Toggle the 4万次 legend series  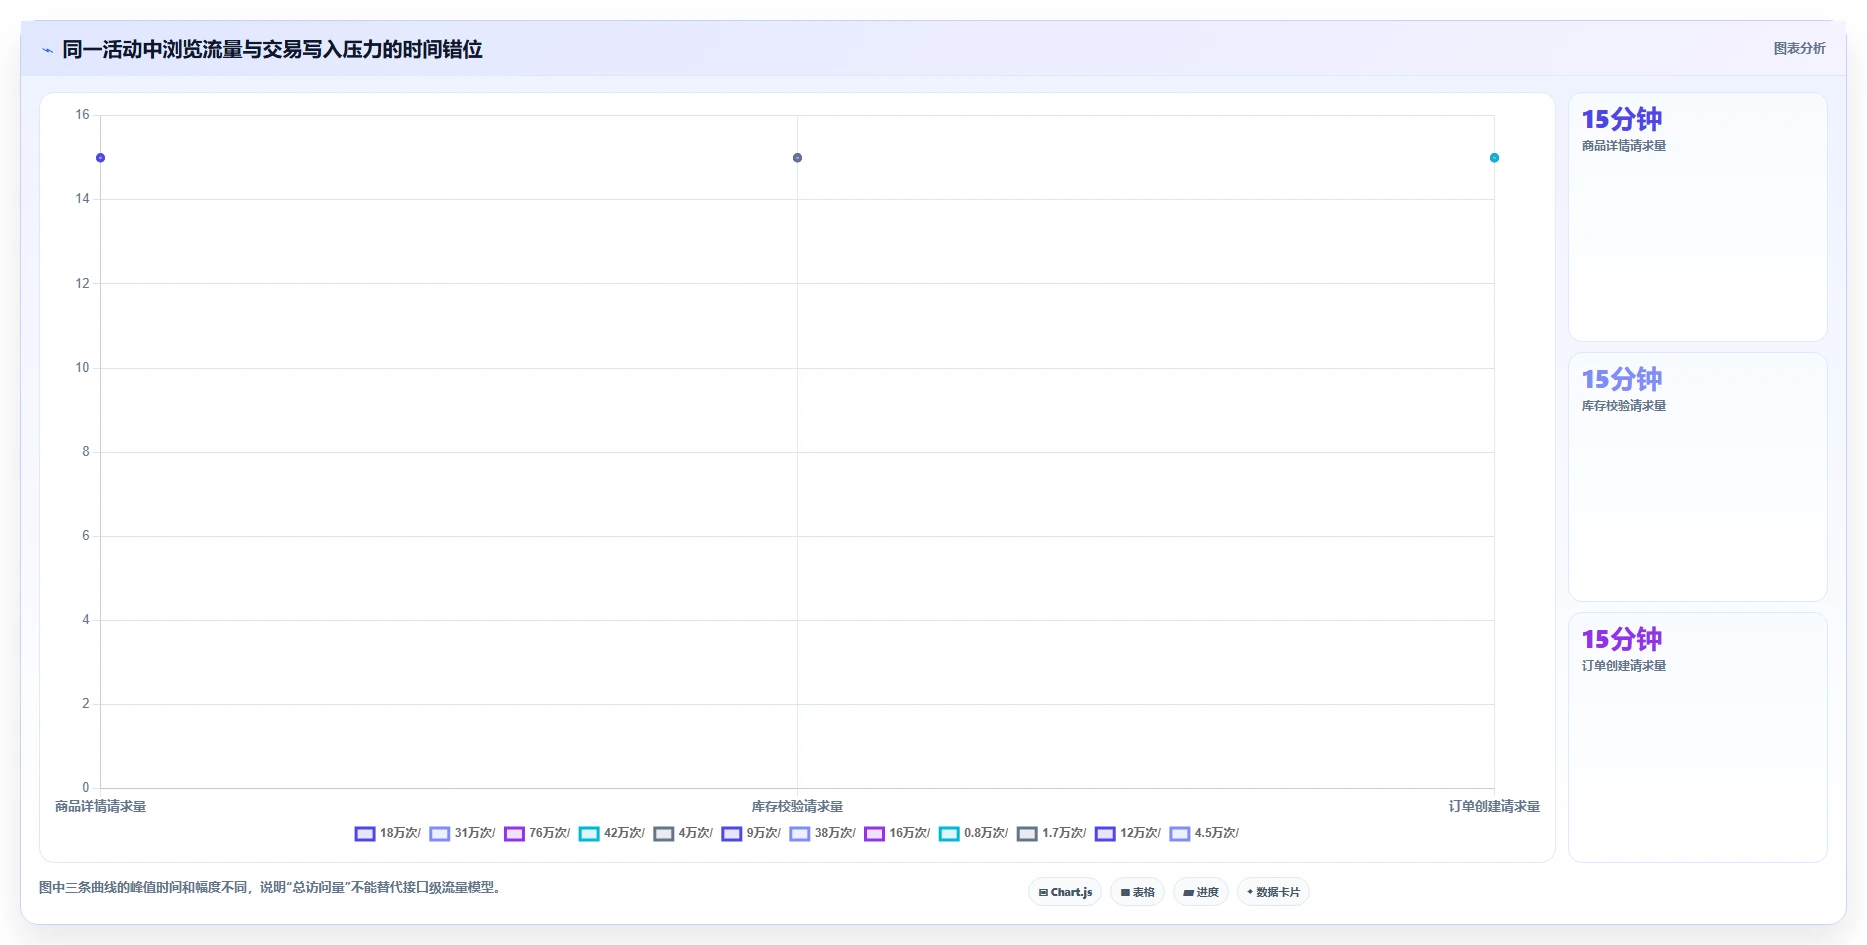click(684, 833)
